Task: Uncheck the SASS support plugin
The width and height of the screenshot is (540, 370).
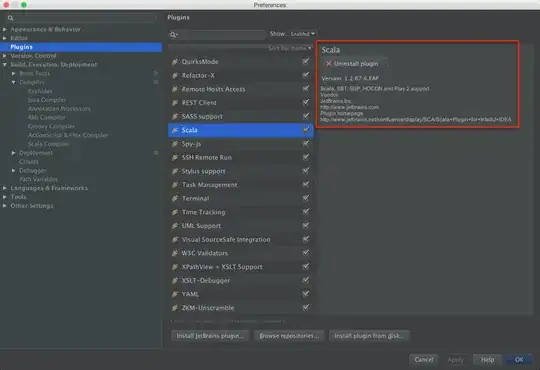Action: pyautogui.click(x=305, y=116)
